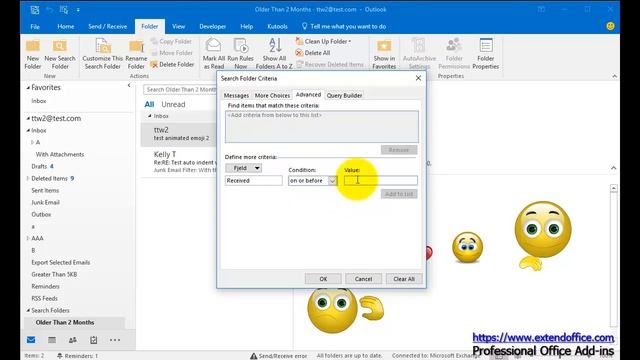Select the Export Selected Emails folder

[x=60, y=262]
